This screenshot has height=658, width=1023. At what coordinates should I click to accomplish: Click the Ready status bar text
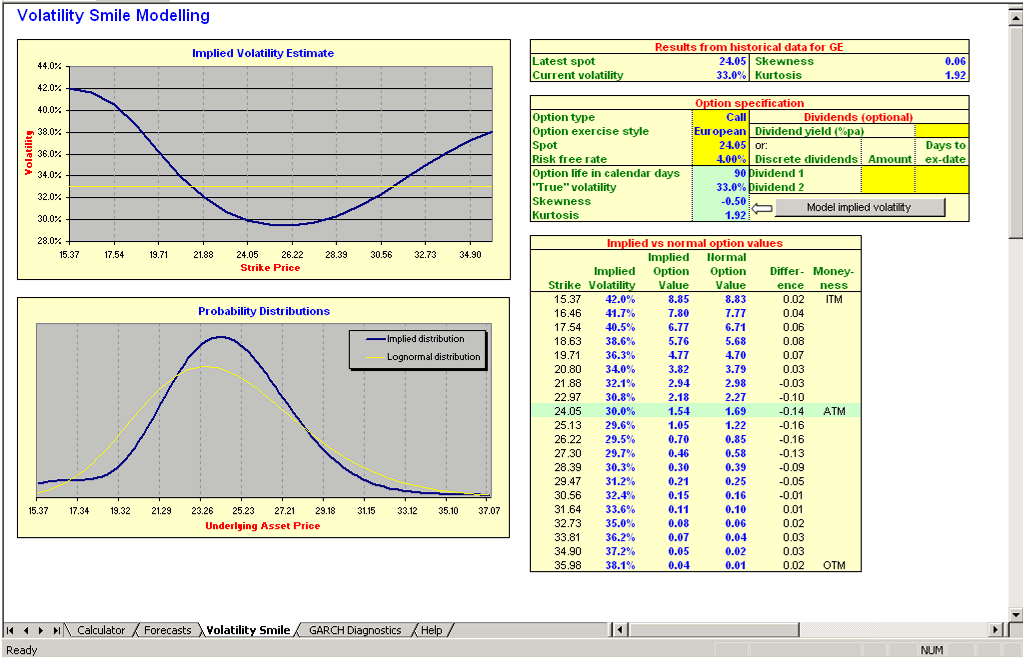pyautogui.click(x=22, y=650)
